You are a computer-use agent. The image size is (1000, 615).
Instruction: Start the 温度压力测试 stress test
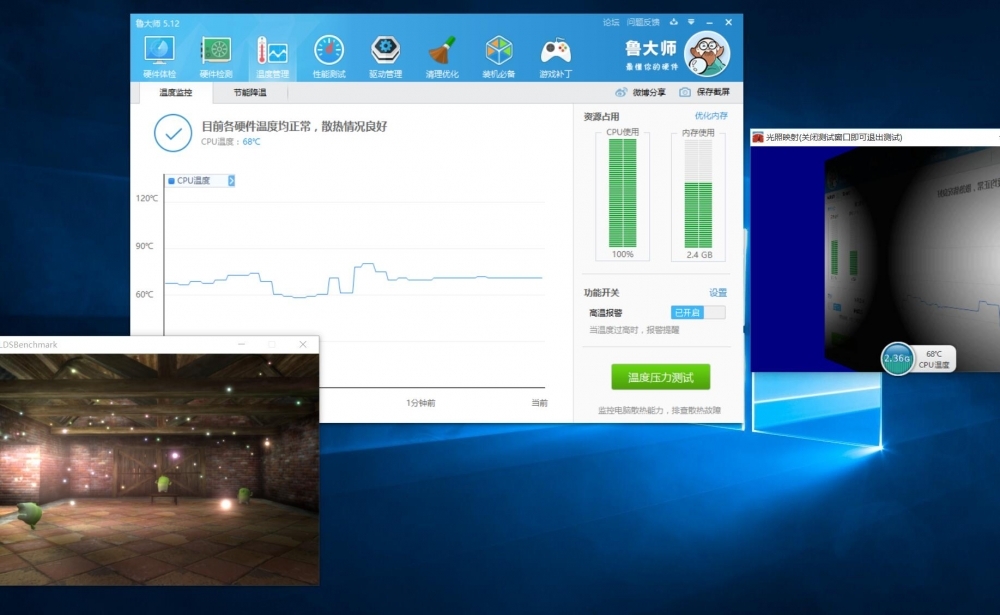click(660, 377)
